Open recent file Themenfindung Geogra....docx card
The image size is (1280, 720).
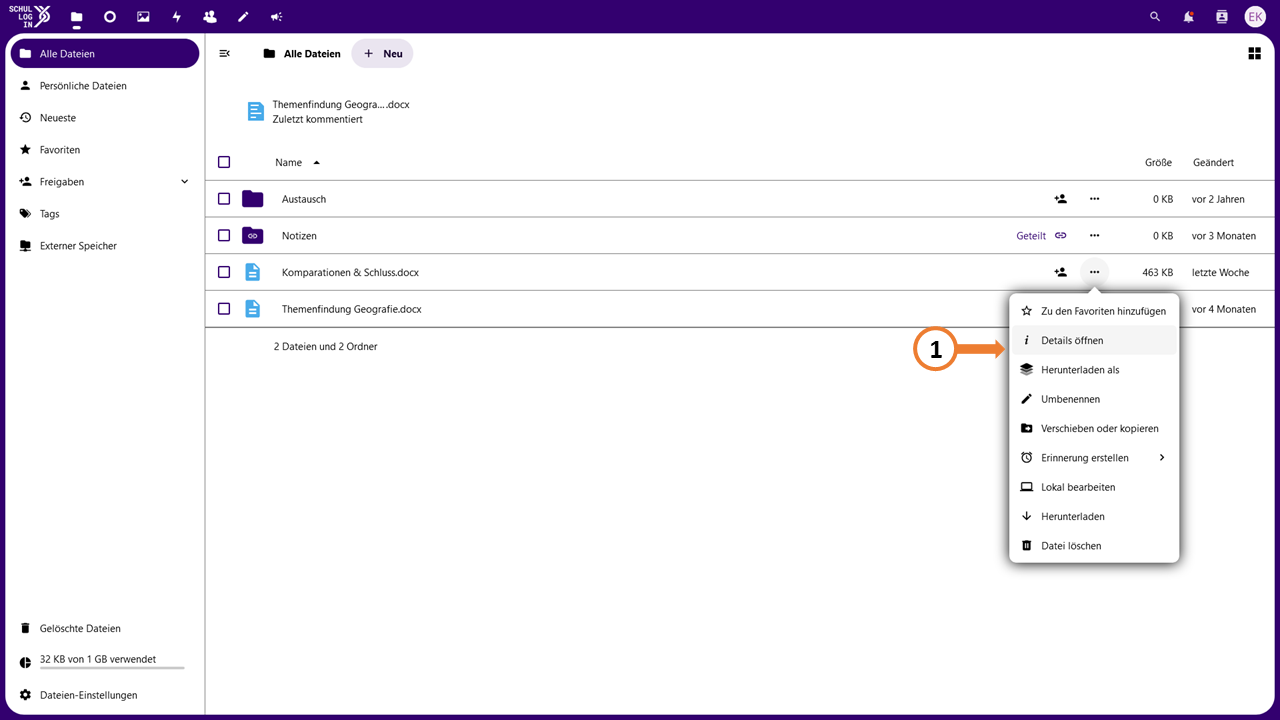coord(330,112)
